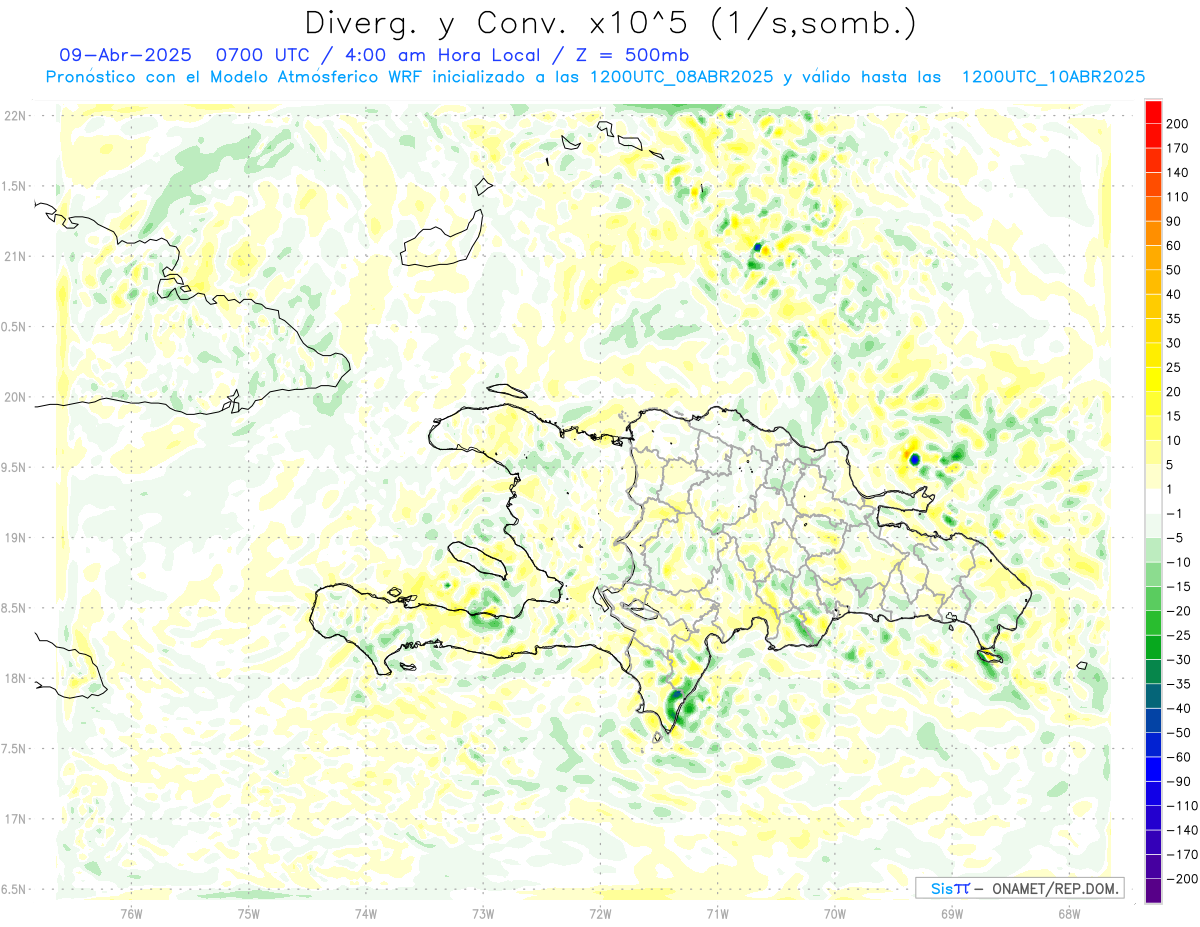Pick the dark purple swatch below -200
The height and width of the screenshot is (927, 1200).
(x=1153, y=891)
